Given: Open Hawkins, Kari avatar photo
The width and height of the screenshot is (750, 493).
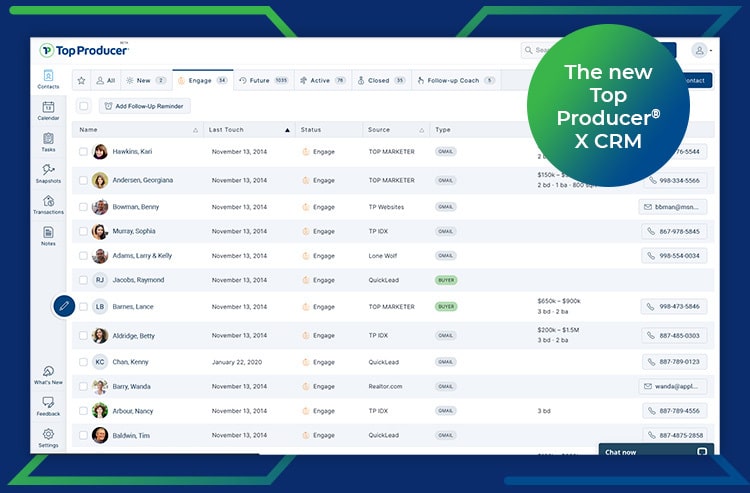Looking at the screenshot, I should [100, 152].
